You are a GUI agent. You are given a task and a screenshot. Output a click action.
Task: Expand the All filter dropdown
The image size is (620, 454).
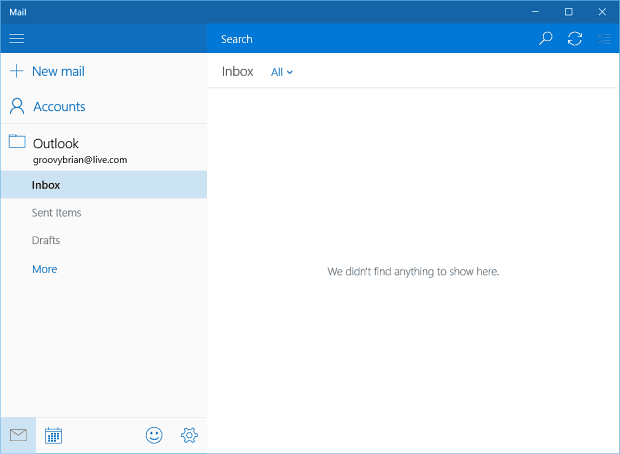[282, 72]
